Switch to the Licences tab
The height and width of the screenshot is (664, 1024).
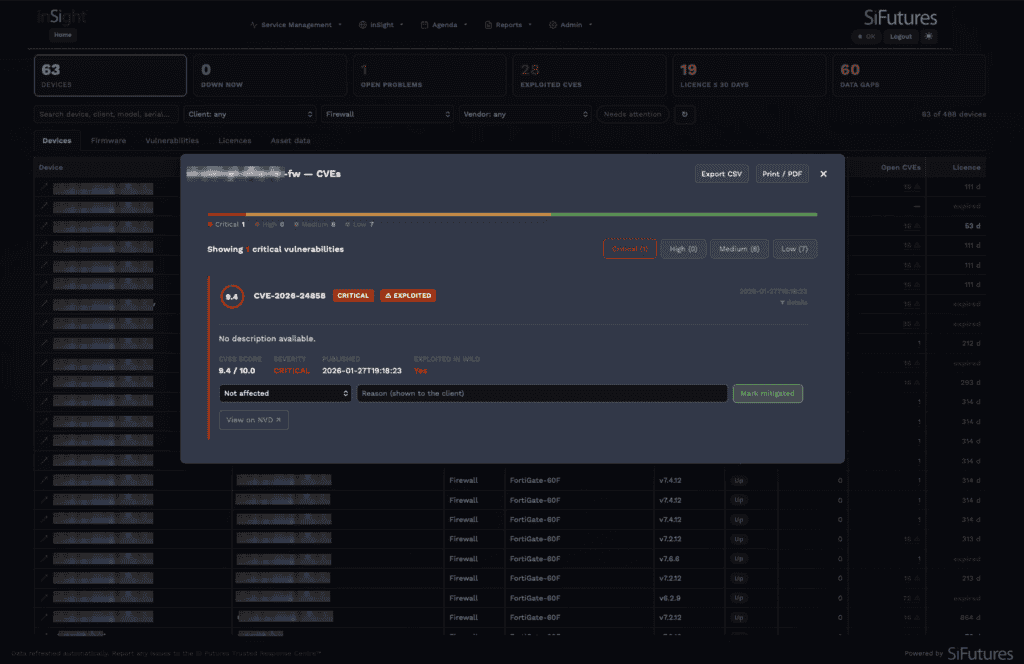click(x=234, y=140)
